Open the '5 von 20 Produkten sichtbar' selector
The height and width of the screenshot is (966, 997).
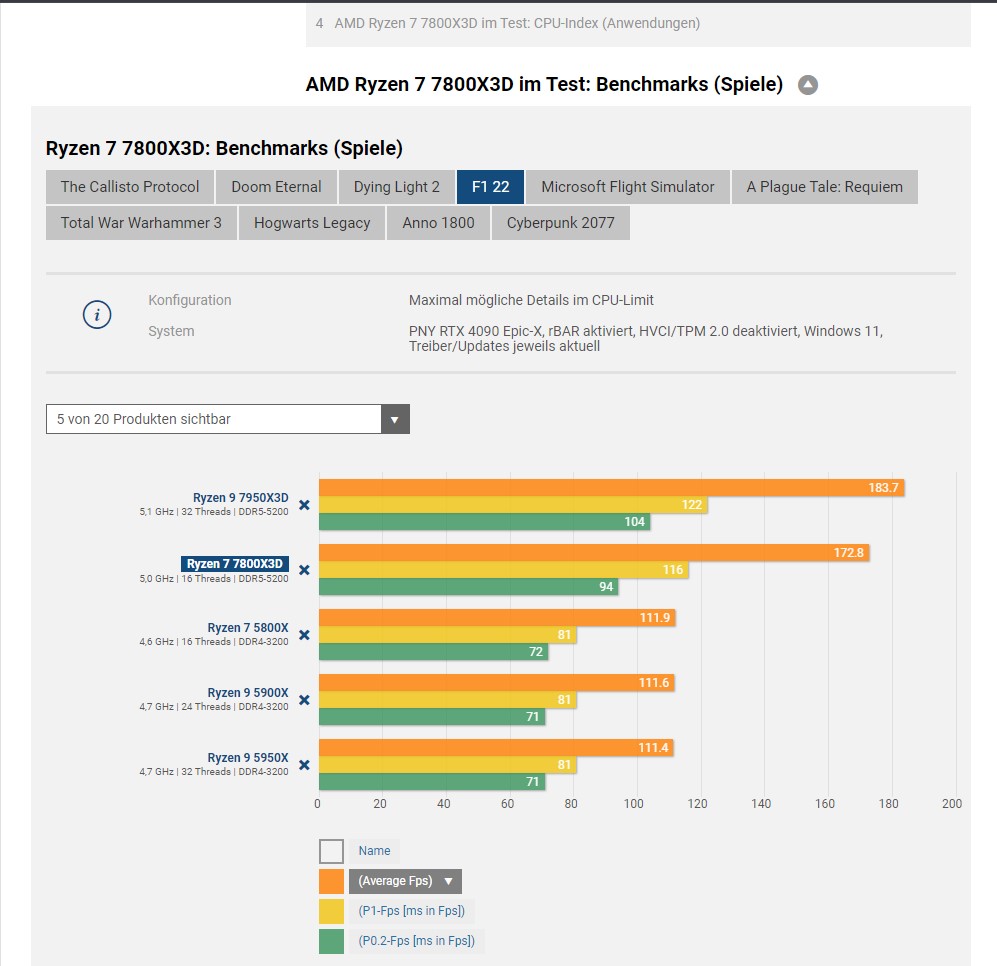[228, 419]
